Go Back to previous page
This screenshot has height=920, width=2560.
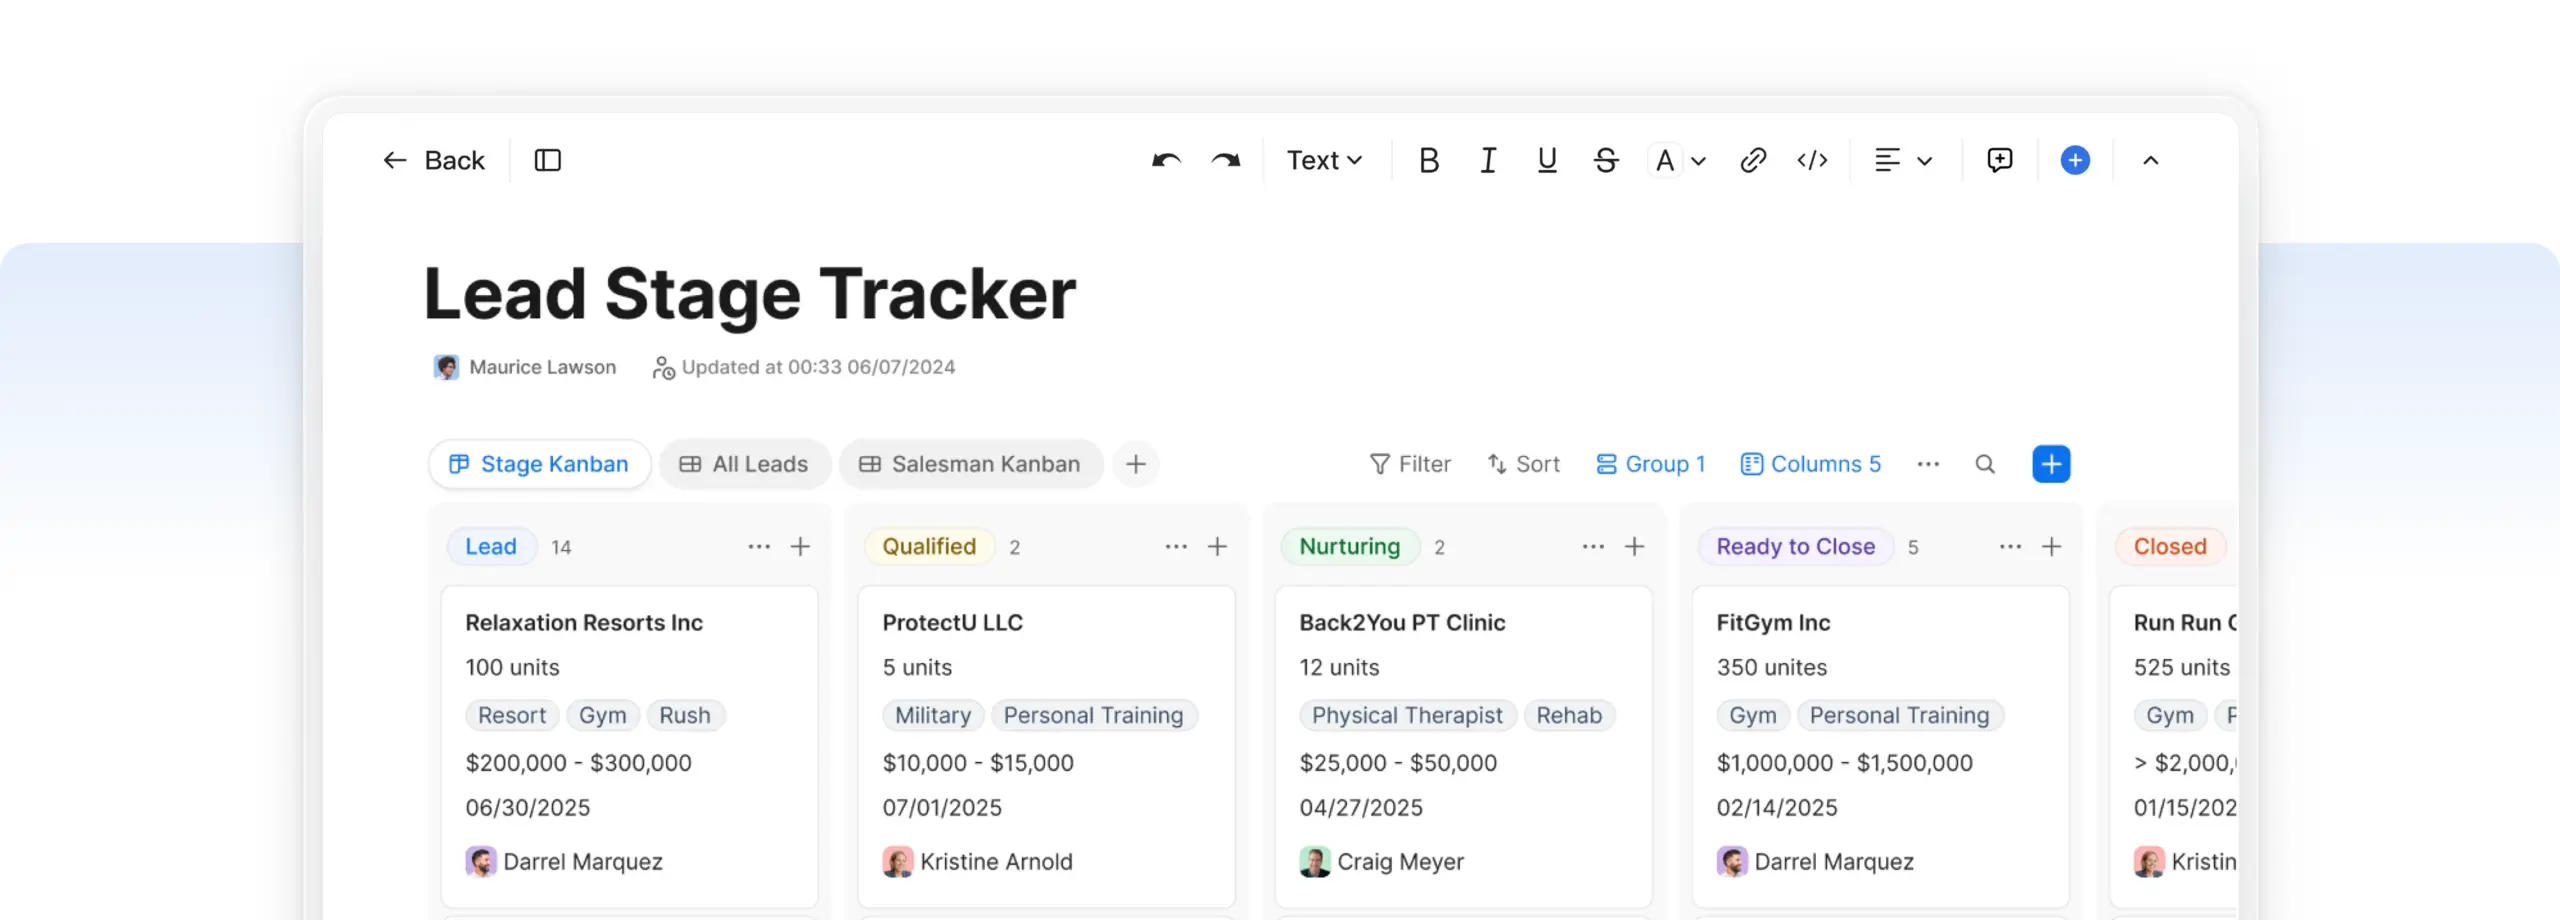(434, 160)
